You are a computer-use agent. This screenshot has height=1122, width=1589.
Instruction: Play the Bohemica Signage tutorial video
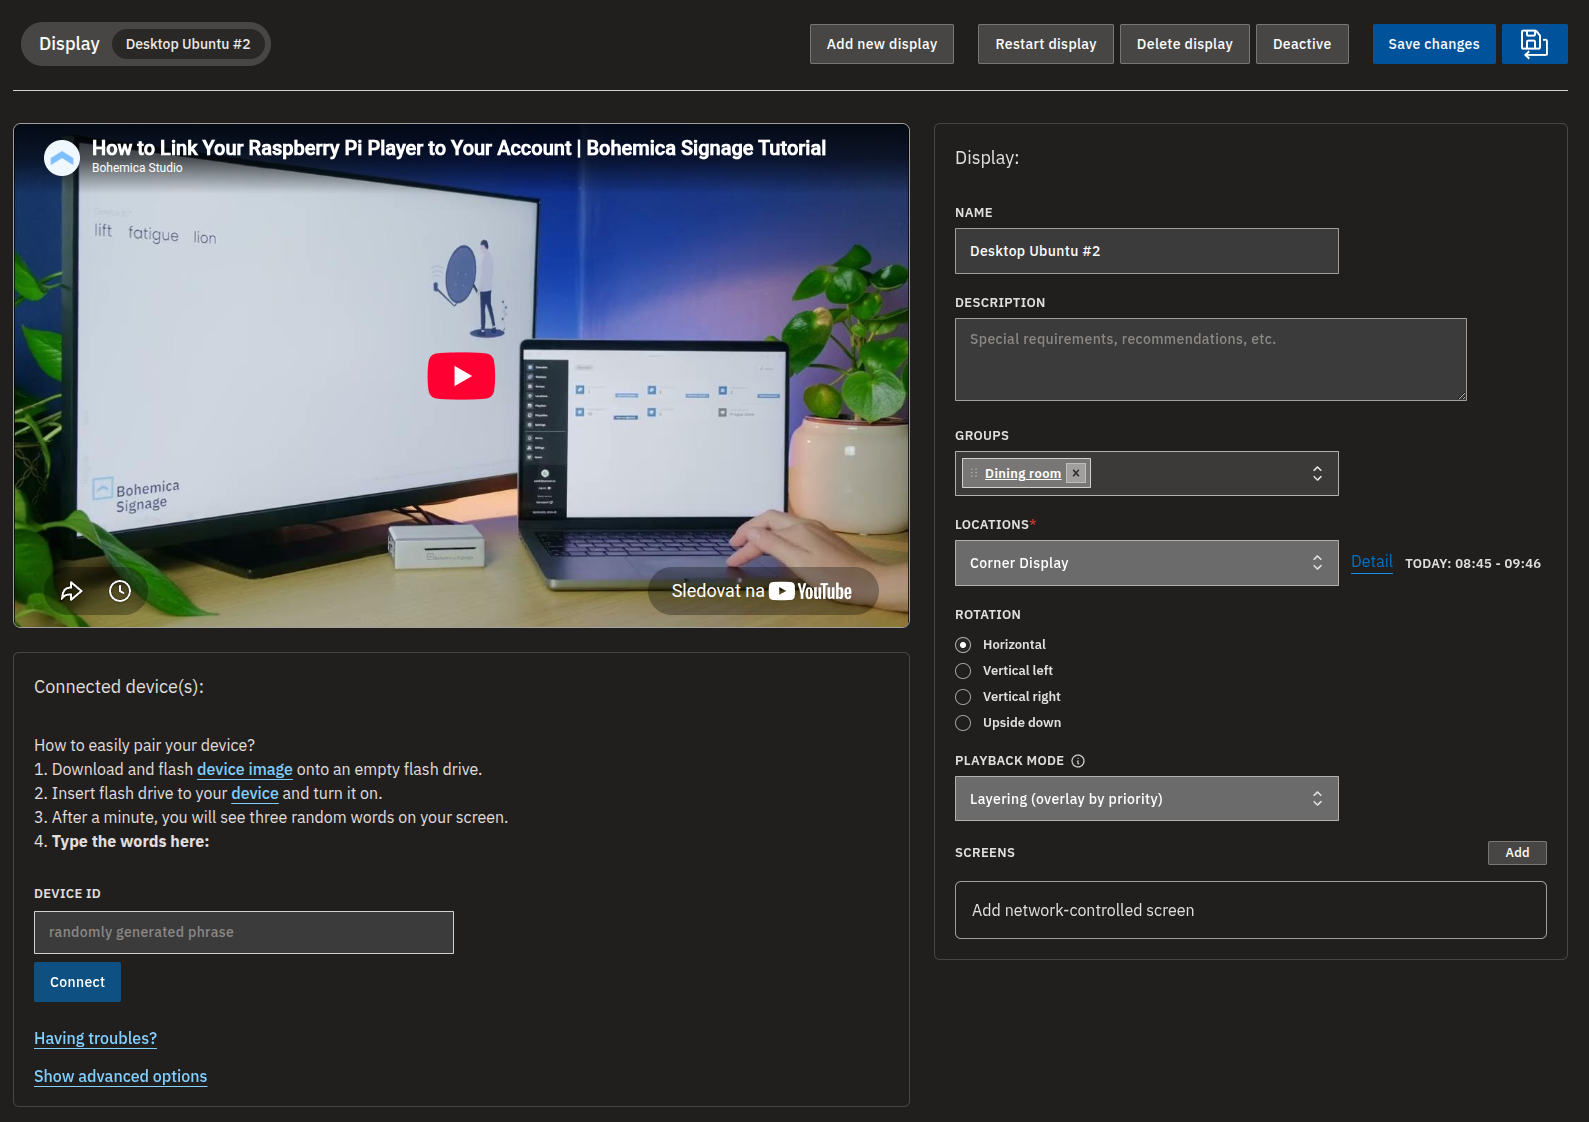[x=461, y=376]
